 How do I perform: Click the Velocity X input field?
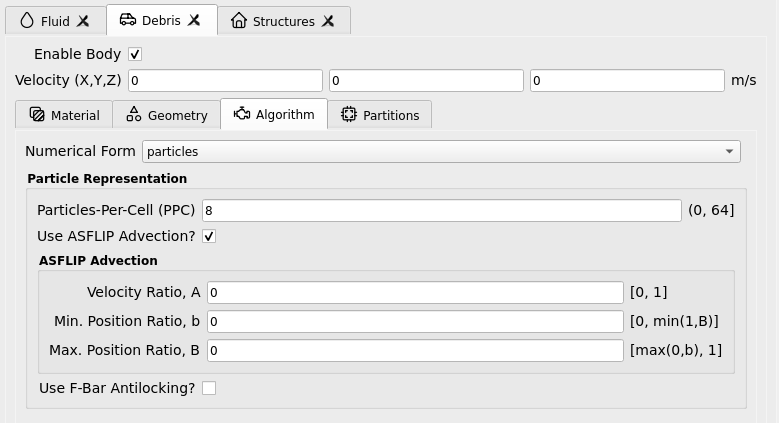point(226,81)
